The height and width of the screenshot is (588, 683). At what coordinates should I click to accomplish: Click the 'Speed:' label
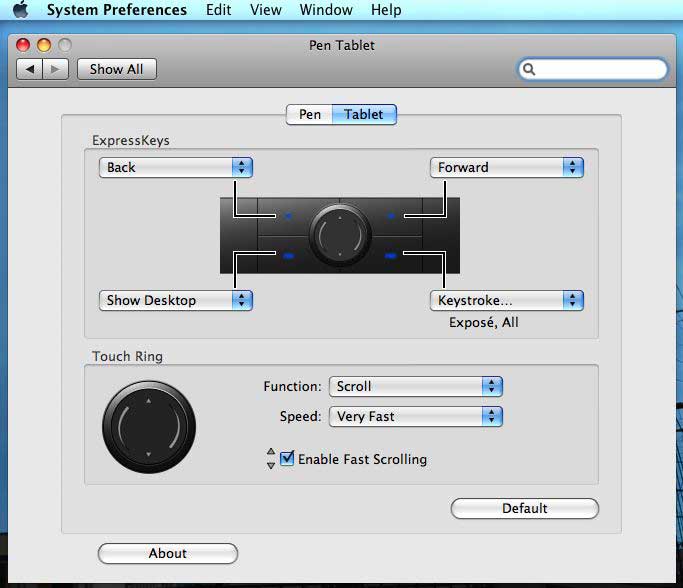(300, 417)
